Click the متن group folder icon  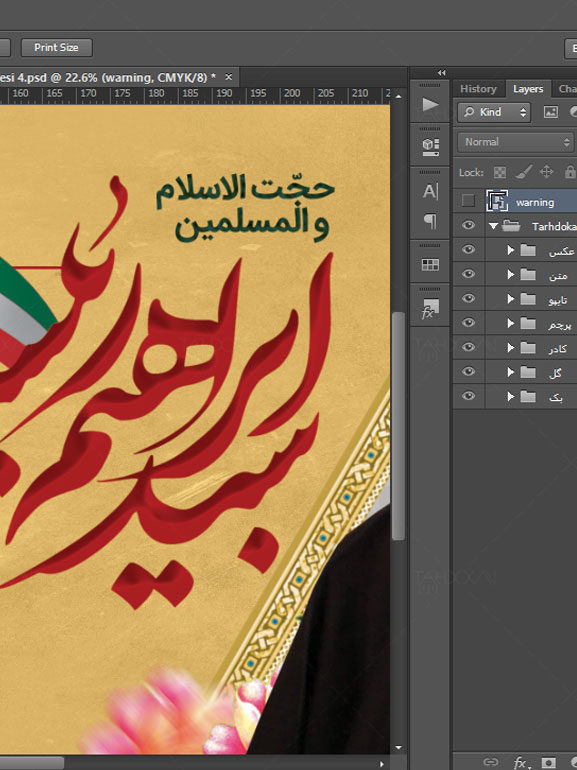(528, 275)
